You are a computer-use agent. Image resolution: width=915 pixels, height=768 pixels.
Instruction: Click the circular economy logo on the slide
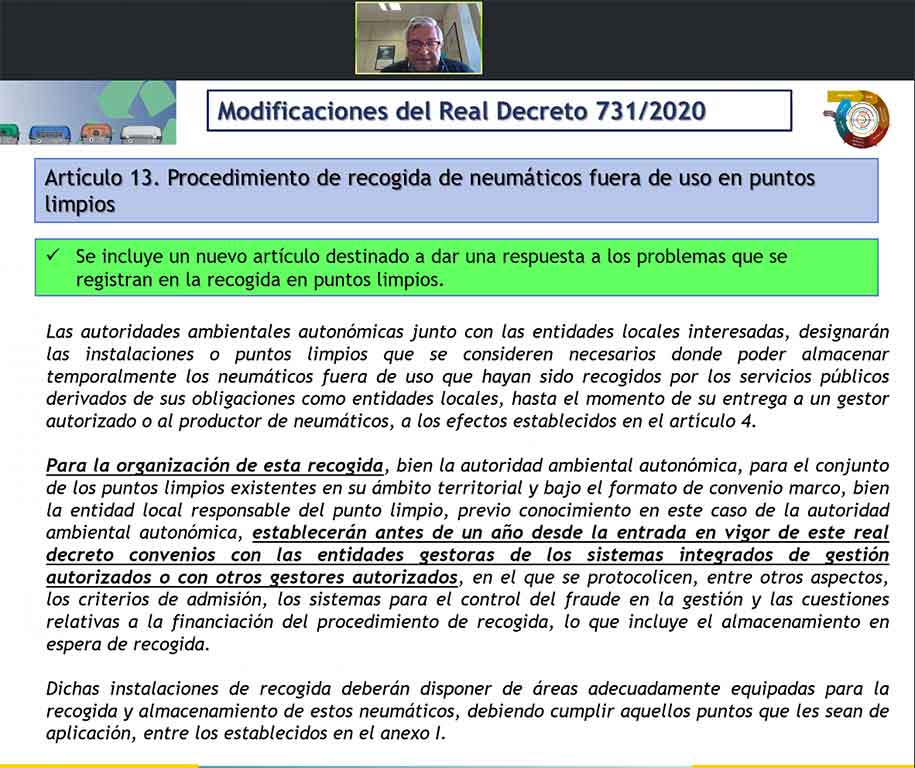pyautogui.click(x=857, y=118)
